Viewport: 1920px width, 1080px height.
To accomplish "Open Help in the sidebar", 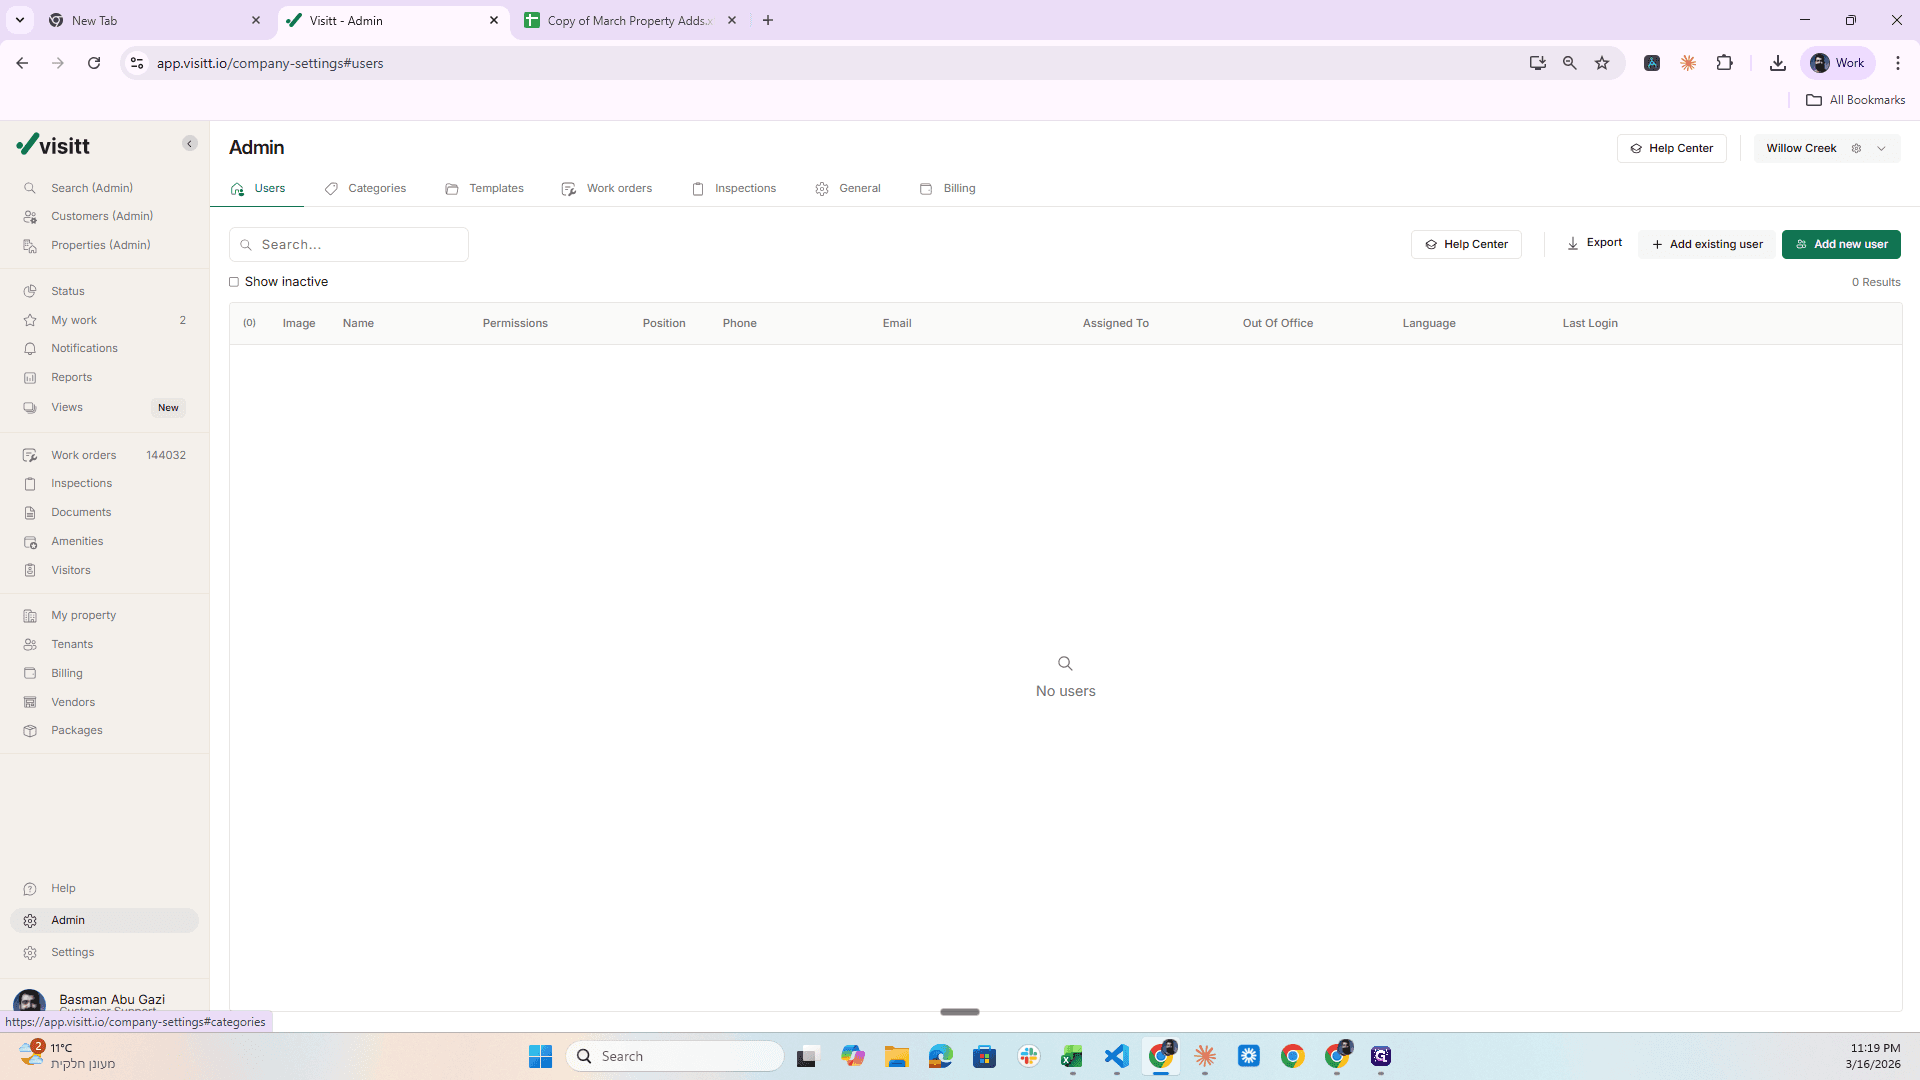I will 63,888.
